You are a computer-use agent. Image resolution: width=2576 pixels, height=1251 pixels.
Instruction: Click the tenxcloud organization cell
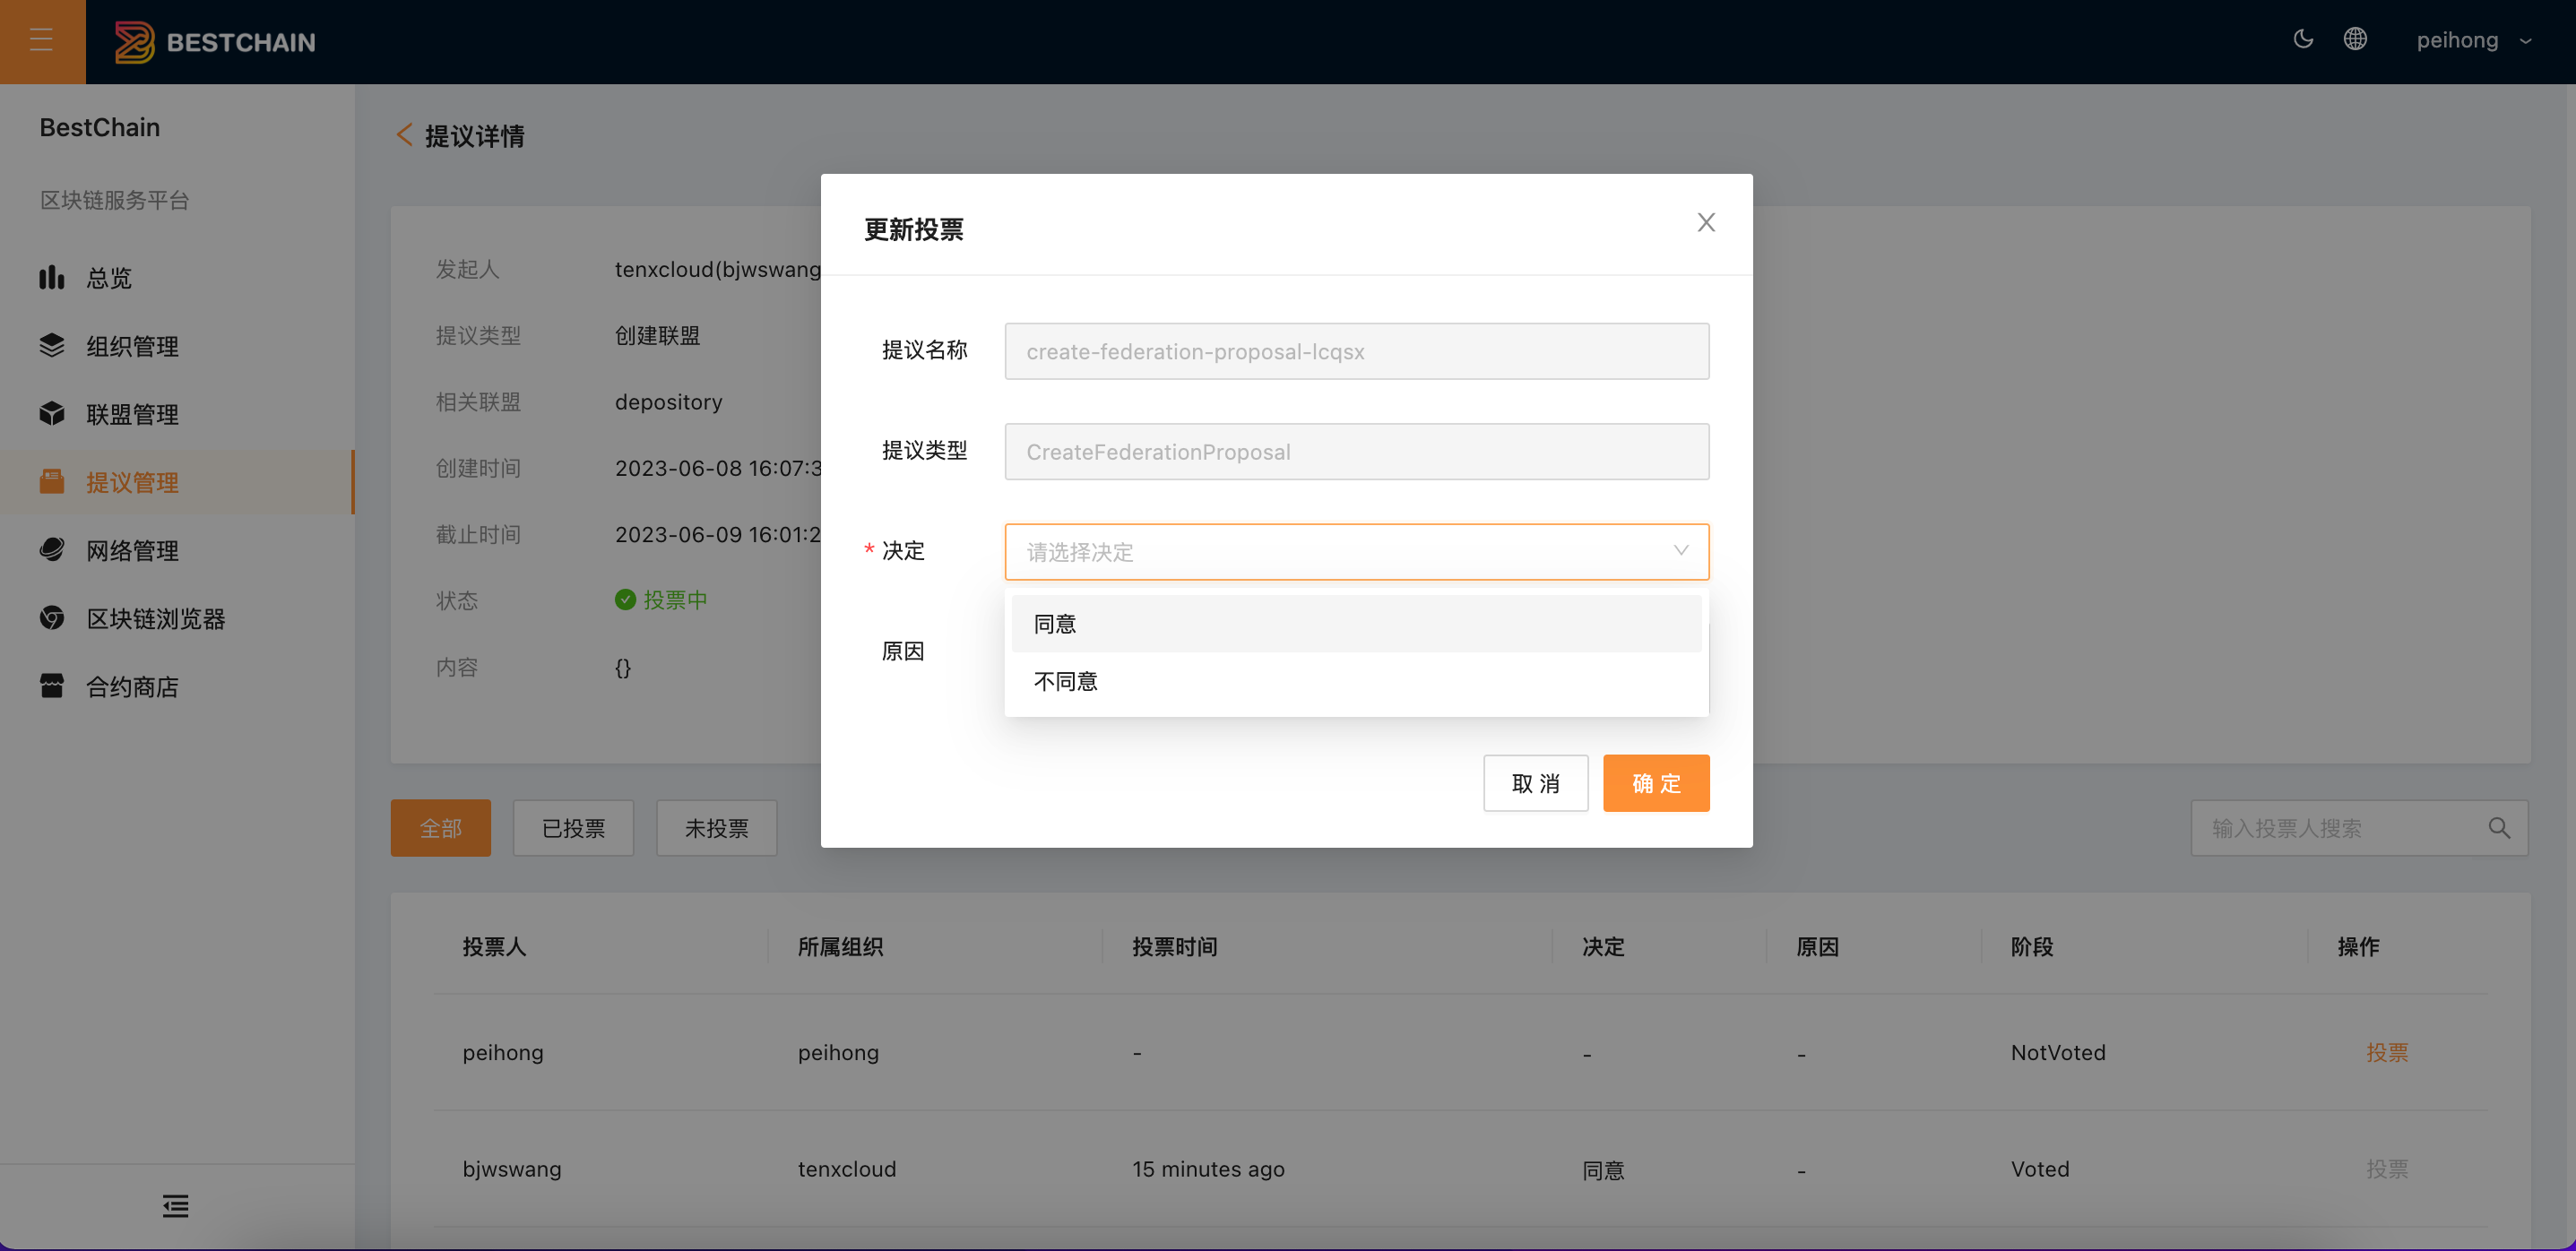[x=847, y=1169]
